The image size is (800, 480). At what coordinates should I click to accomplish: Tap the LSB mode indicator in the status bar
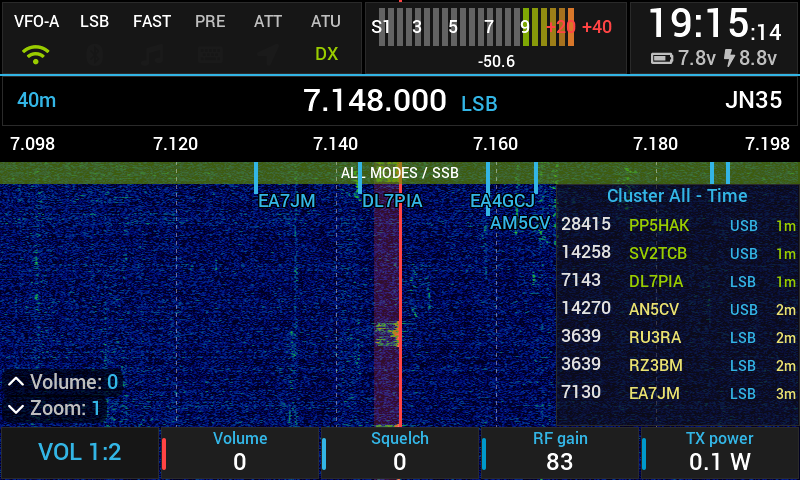point(94,21)
